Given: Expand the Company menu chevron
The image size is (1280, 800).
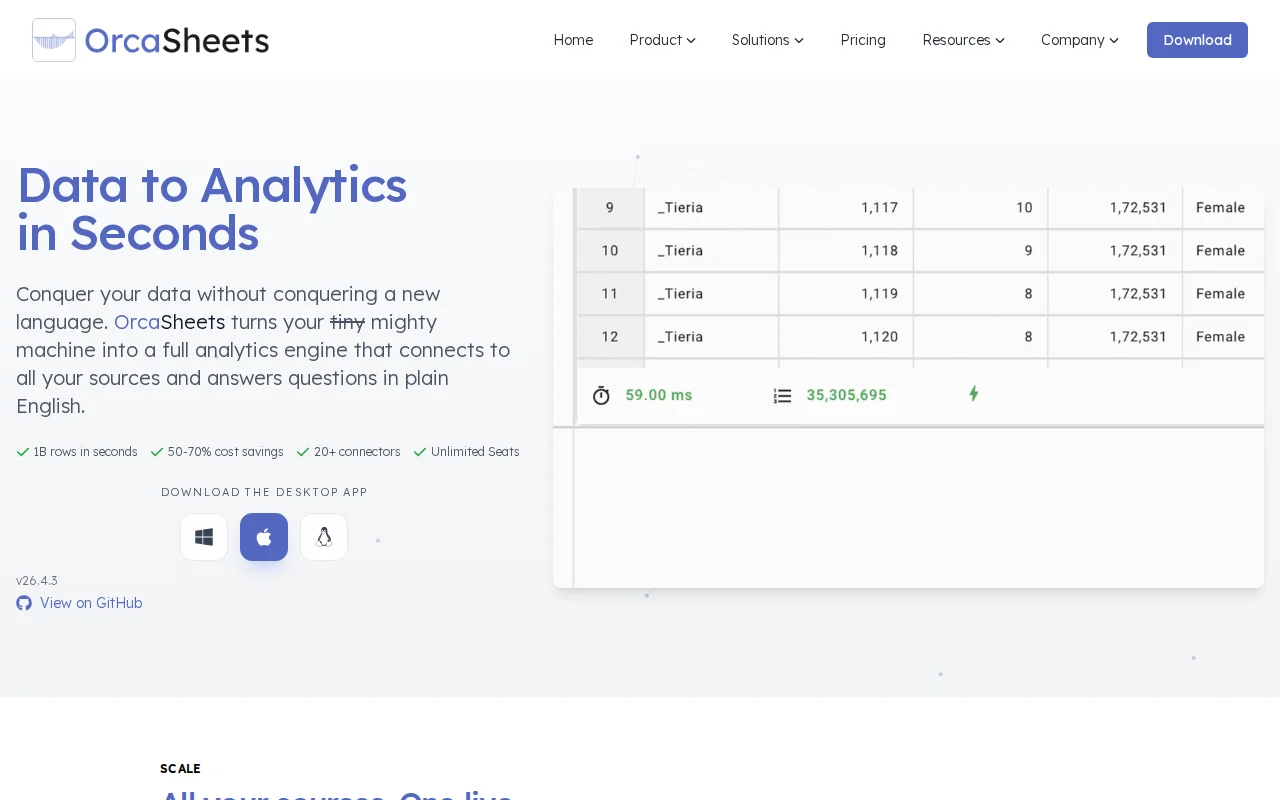Looking at the screenshot, I should (1114, 41).
